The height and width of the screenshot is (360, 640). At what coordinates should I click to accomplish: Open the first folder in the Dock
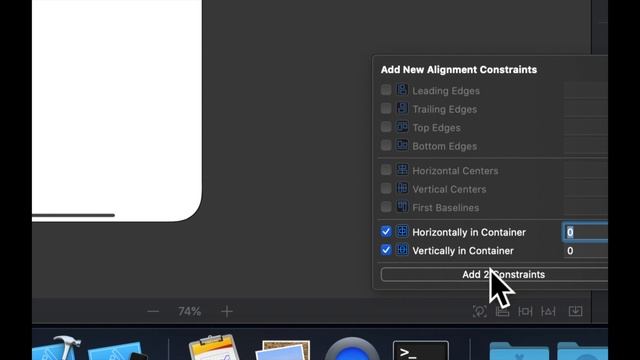point(519,351)
